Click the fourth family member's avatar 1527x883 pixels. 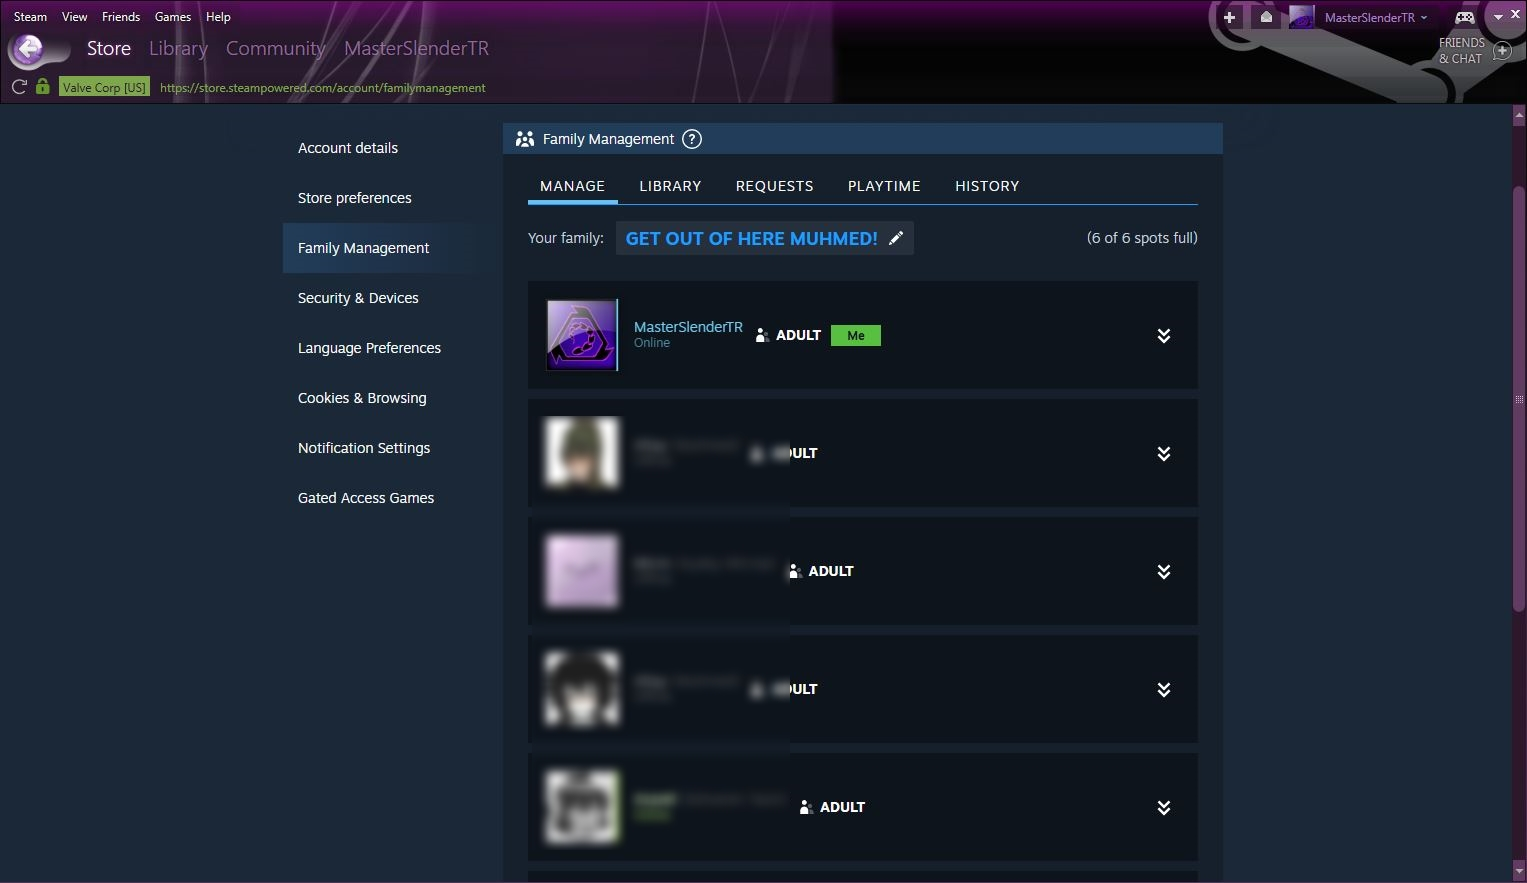[582, 689]
